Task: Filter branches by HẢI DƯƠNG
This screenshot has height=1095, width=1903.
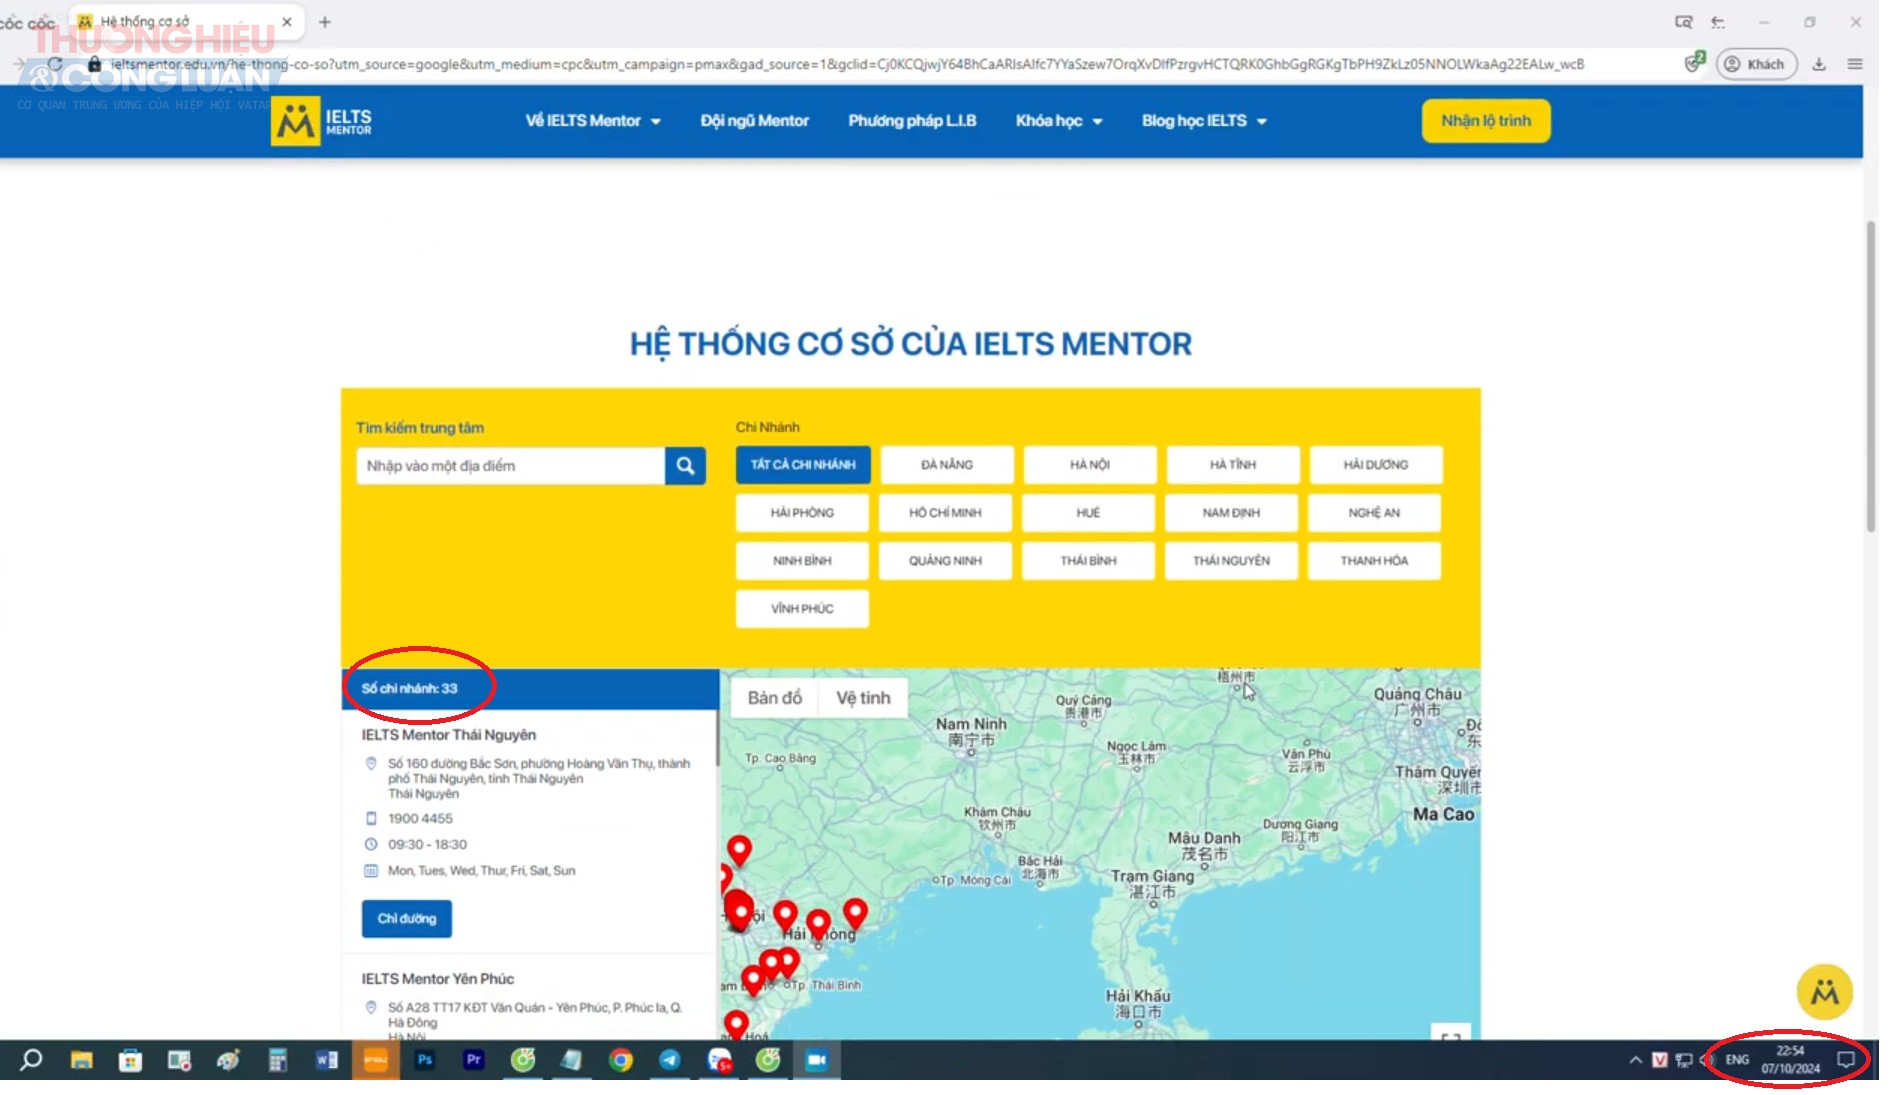Action: tap(1375, 465)
